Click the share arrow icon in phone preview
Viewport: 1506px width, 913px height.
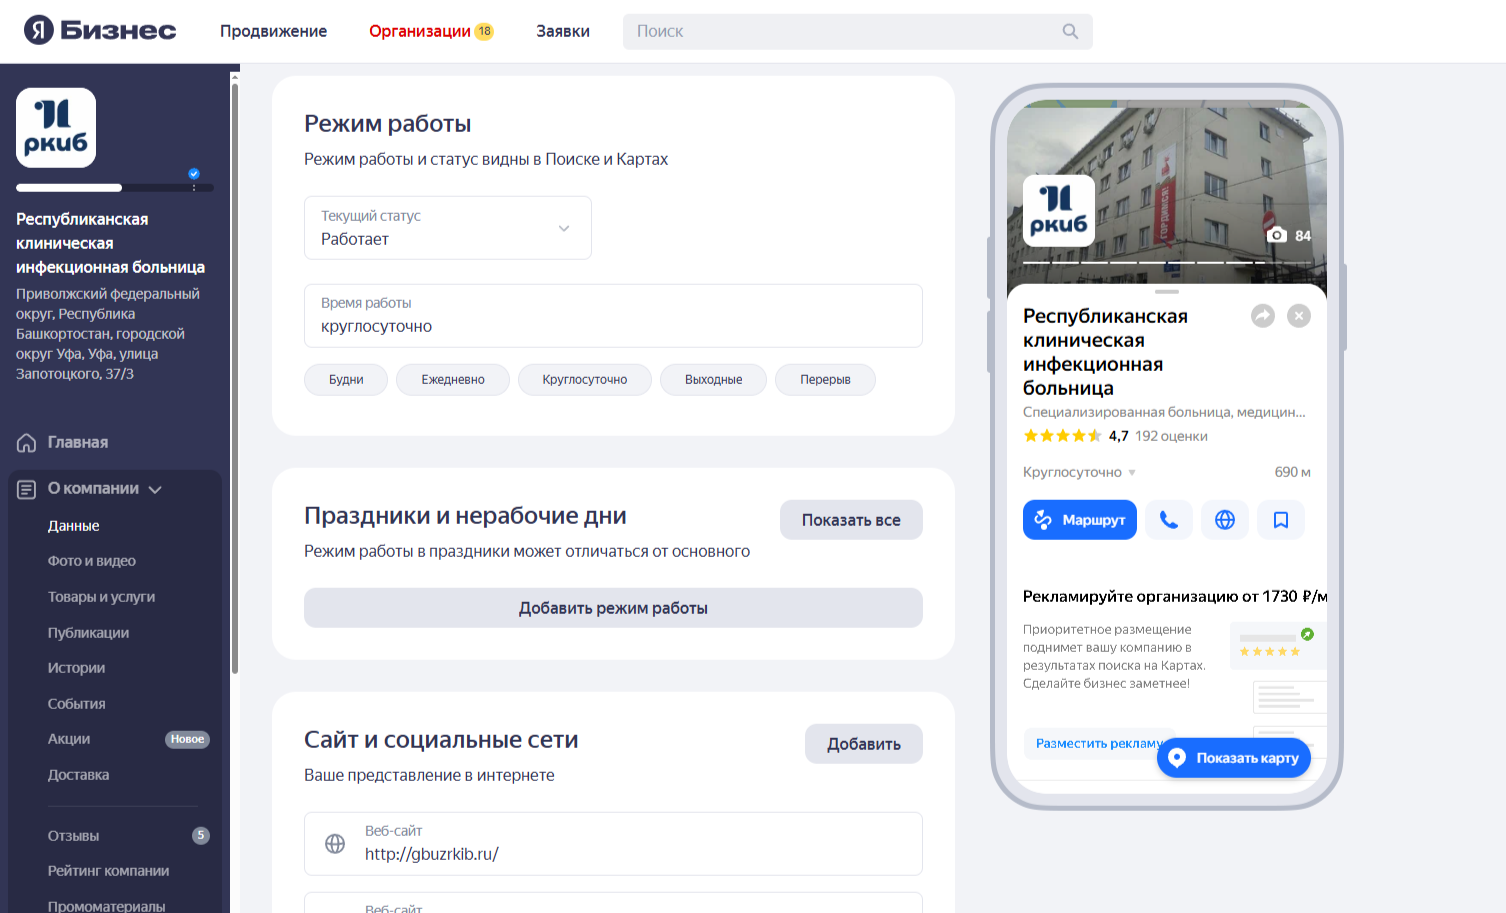click(x=1263, y=316)
